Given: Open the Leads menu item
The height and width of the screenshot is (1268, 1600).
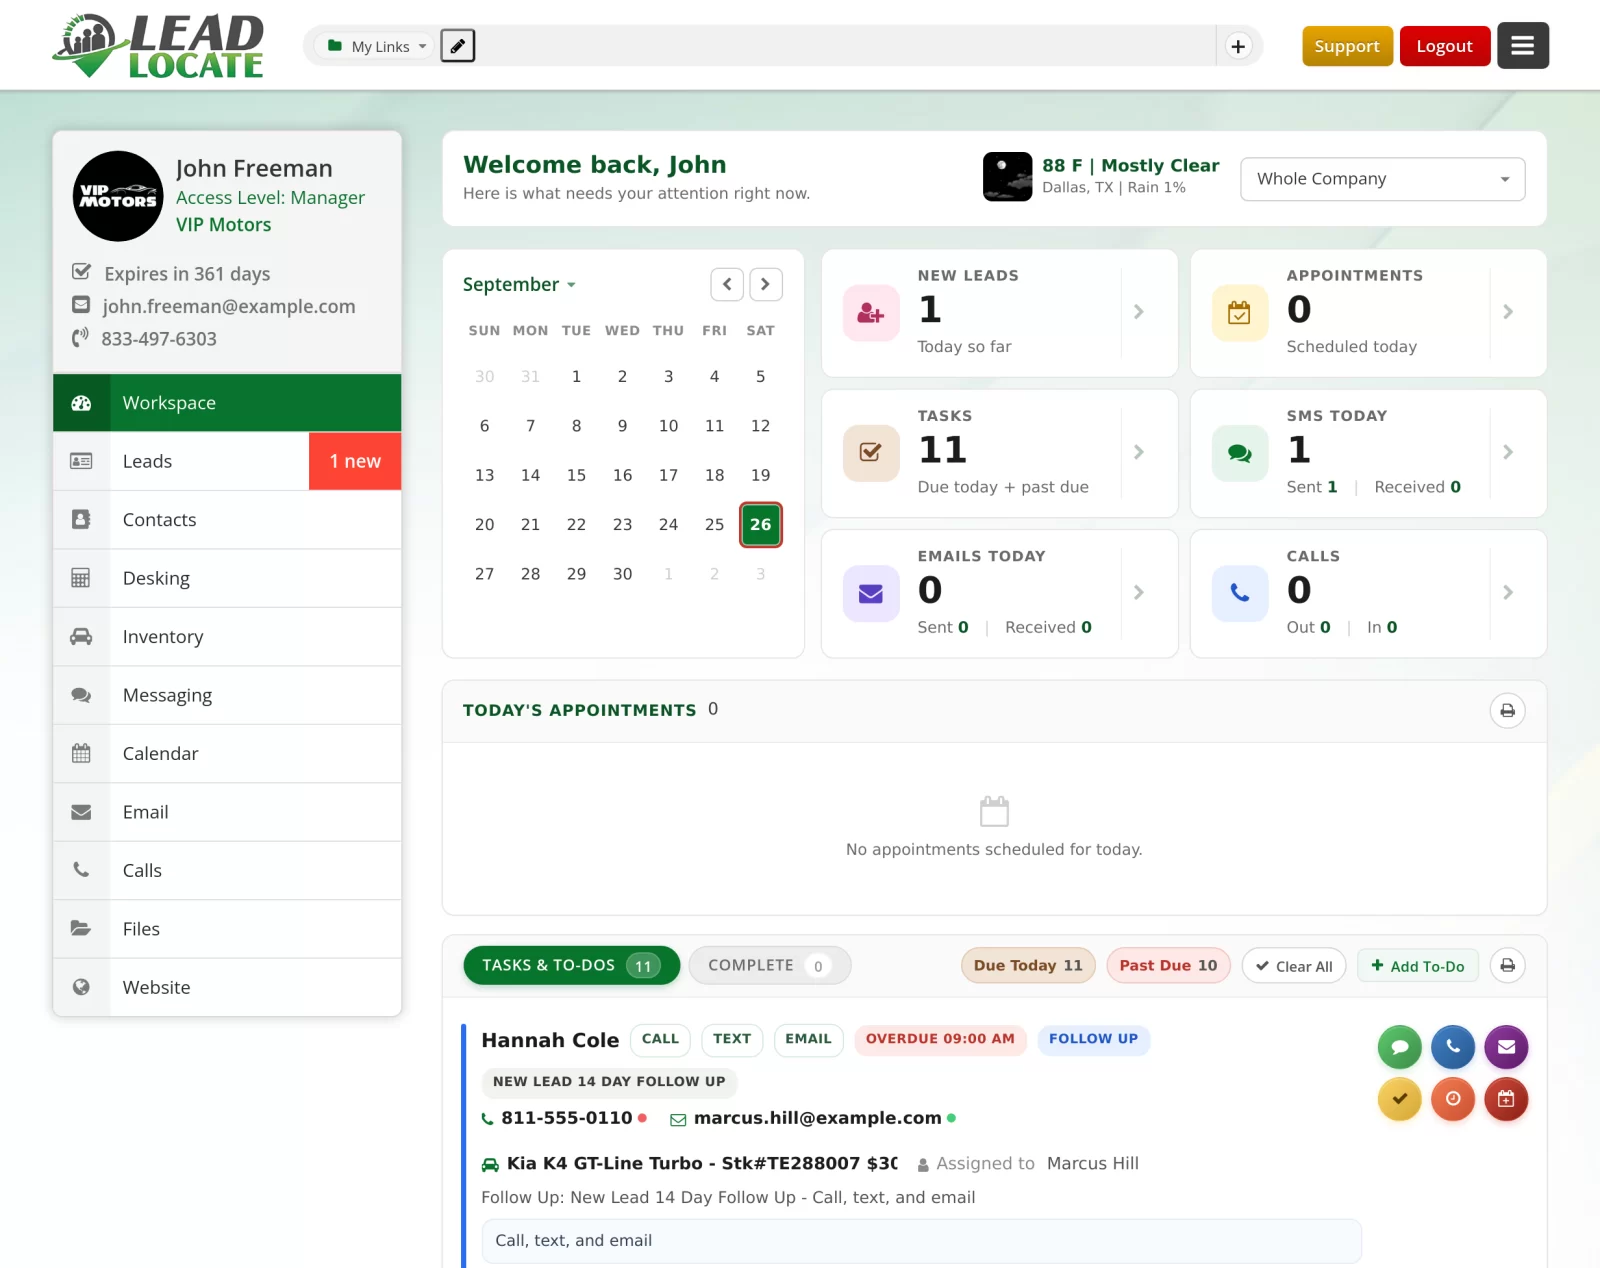Looking at the screenshot, I should [x=227, y=461].
